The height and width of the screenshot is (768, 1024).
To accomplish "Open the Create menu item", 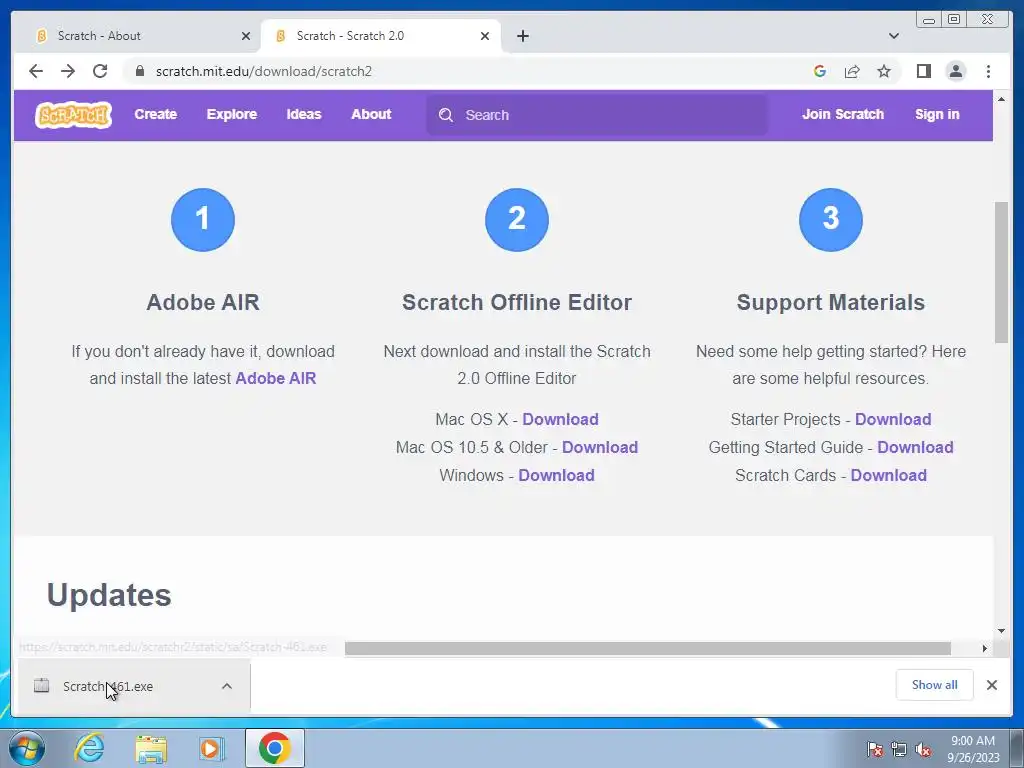I will (155, 114).
